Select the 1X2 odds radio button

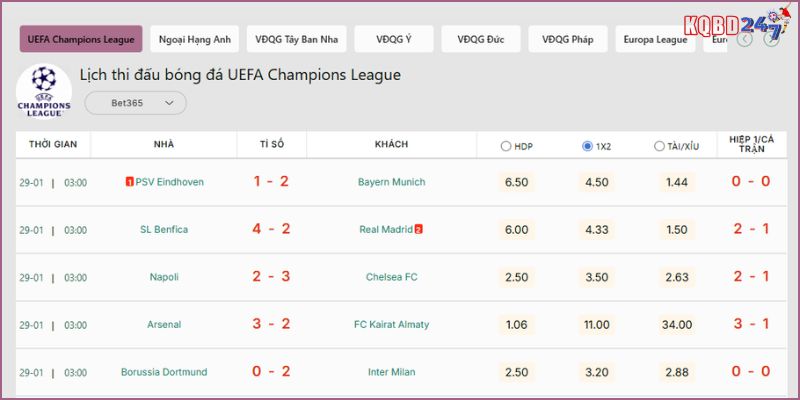[587, 146]
